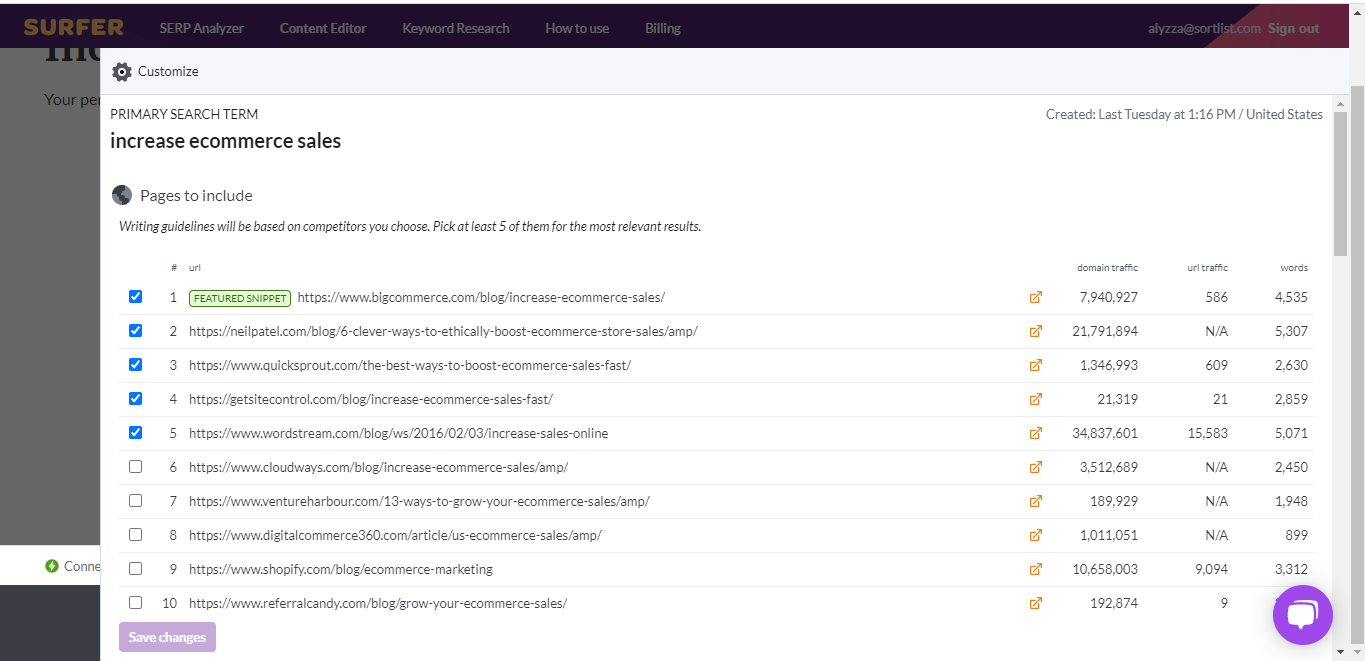Open the SERP Analyzer menu item
This screenshot has height=661, width=1365.
201,28
